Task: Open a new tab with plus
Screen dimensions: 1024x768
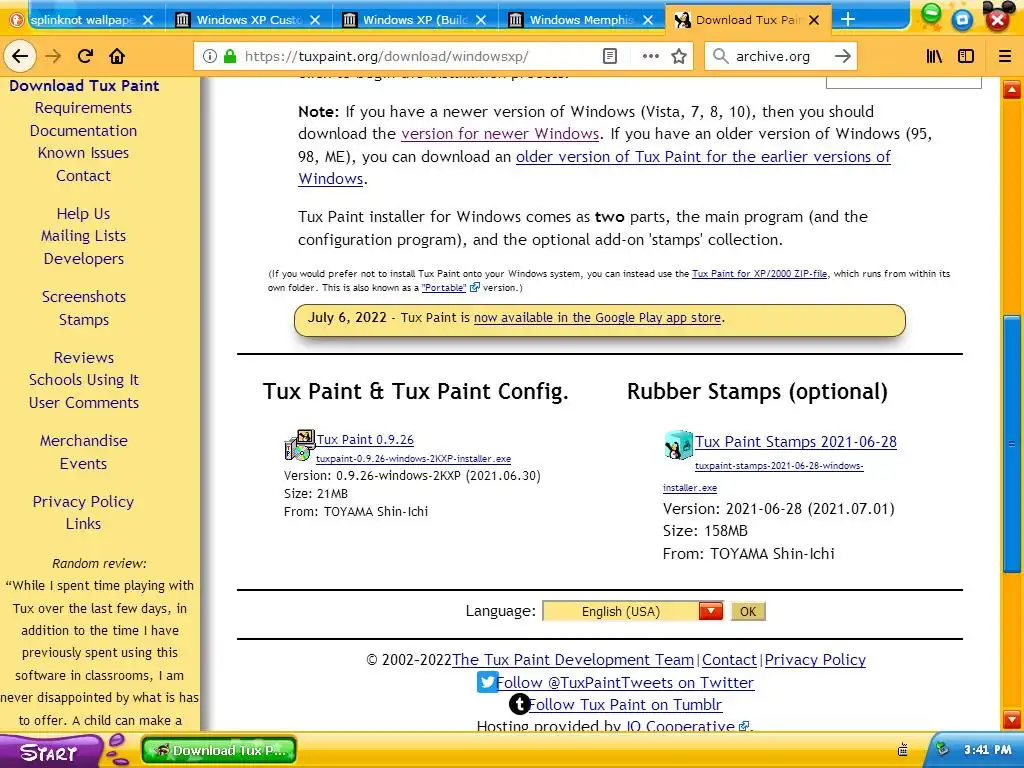Action: [x=848, y=20]
